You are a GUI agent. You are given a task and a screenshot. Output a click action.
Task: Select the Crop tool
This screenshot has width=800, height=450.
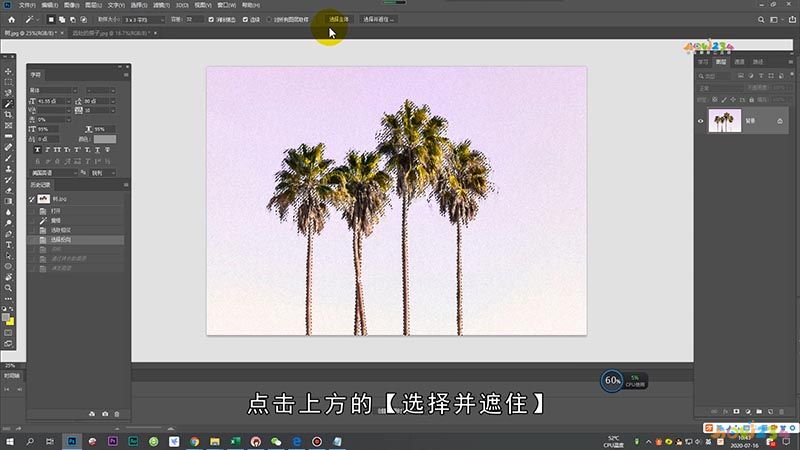coord(8,115)
